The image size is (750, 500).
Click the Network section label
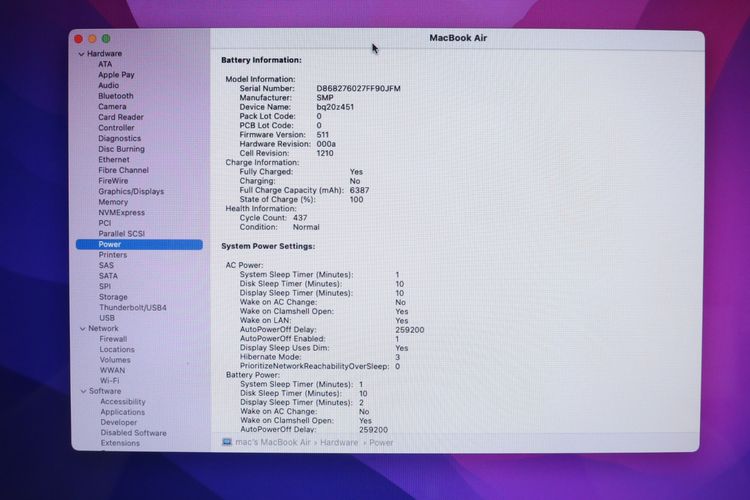coord(103,329)
